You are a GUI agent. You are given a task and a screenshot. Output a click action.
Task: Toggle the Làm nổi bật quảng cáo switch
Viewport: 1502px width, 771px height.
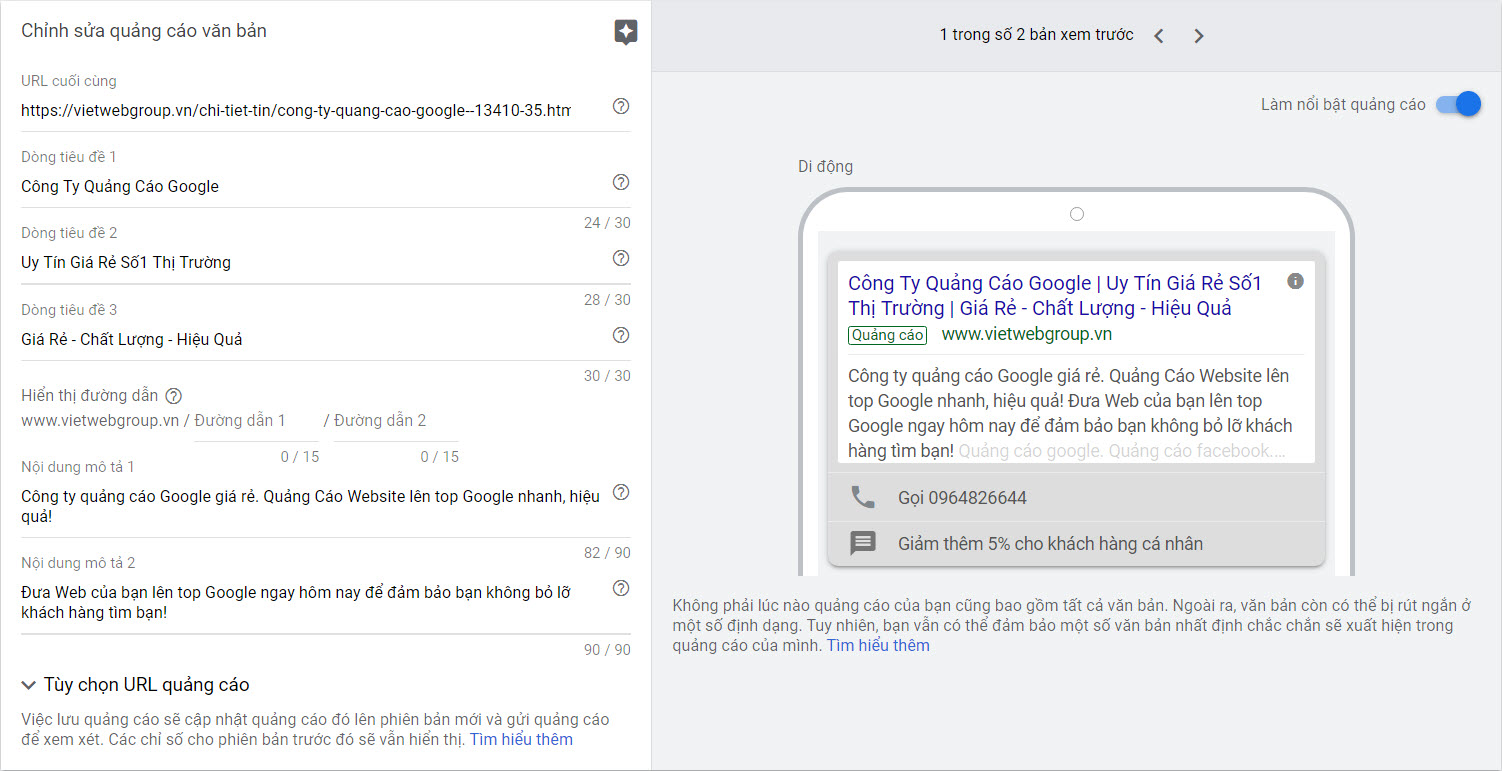click(1457, 104)
